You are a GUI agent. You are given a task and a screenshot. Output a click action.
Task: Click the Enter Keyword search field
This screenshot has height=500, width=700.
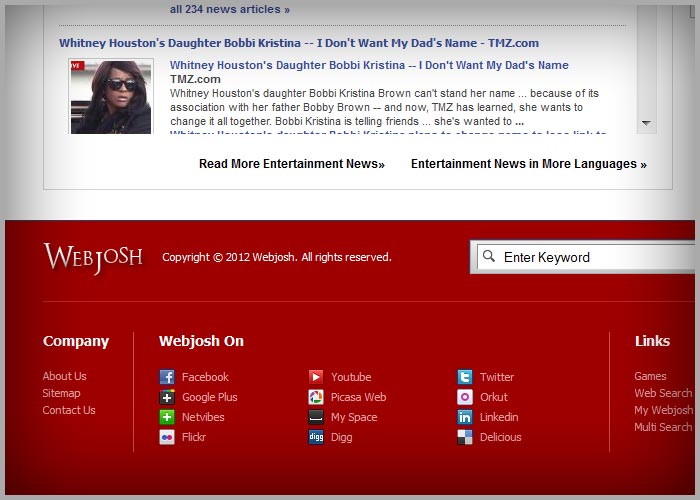point(586,257)
